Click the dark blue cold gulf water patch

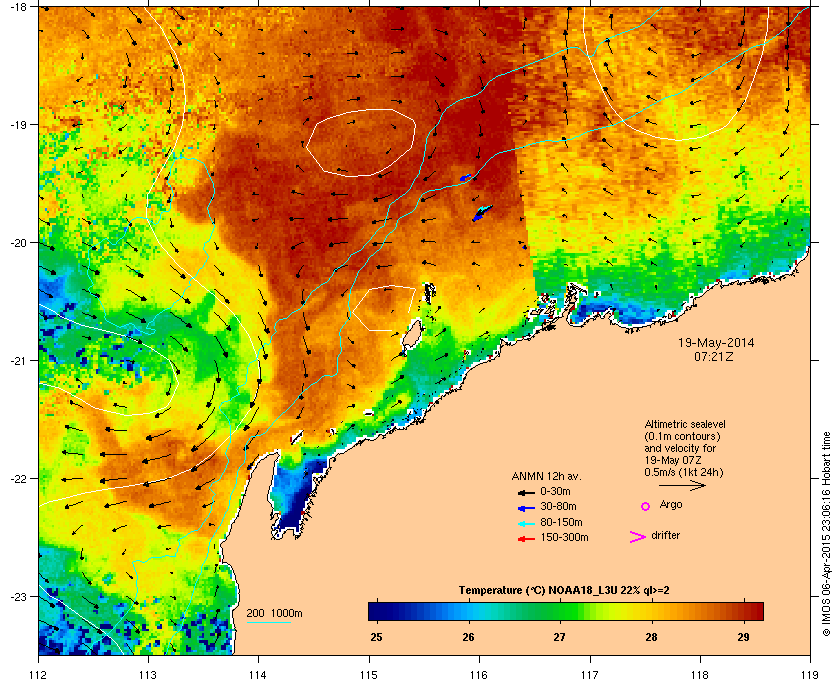coord(294,496)
